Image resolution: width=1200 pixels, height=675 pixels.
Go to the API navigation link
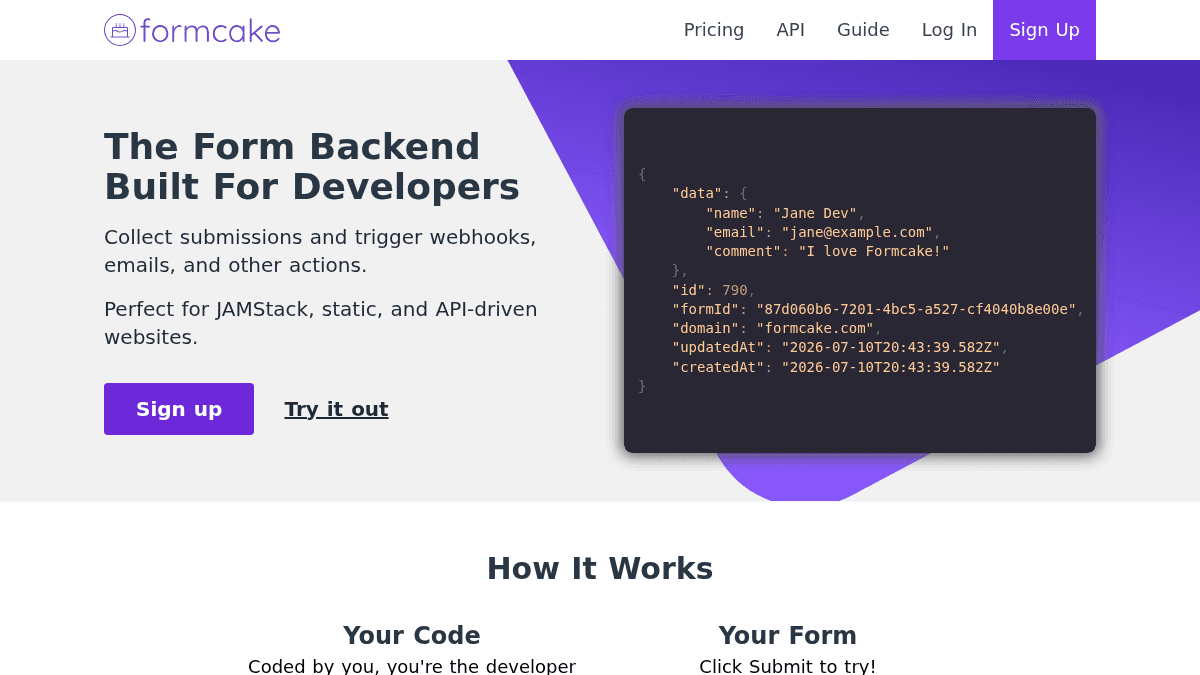[x=791, y=30]
